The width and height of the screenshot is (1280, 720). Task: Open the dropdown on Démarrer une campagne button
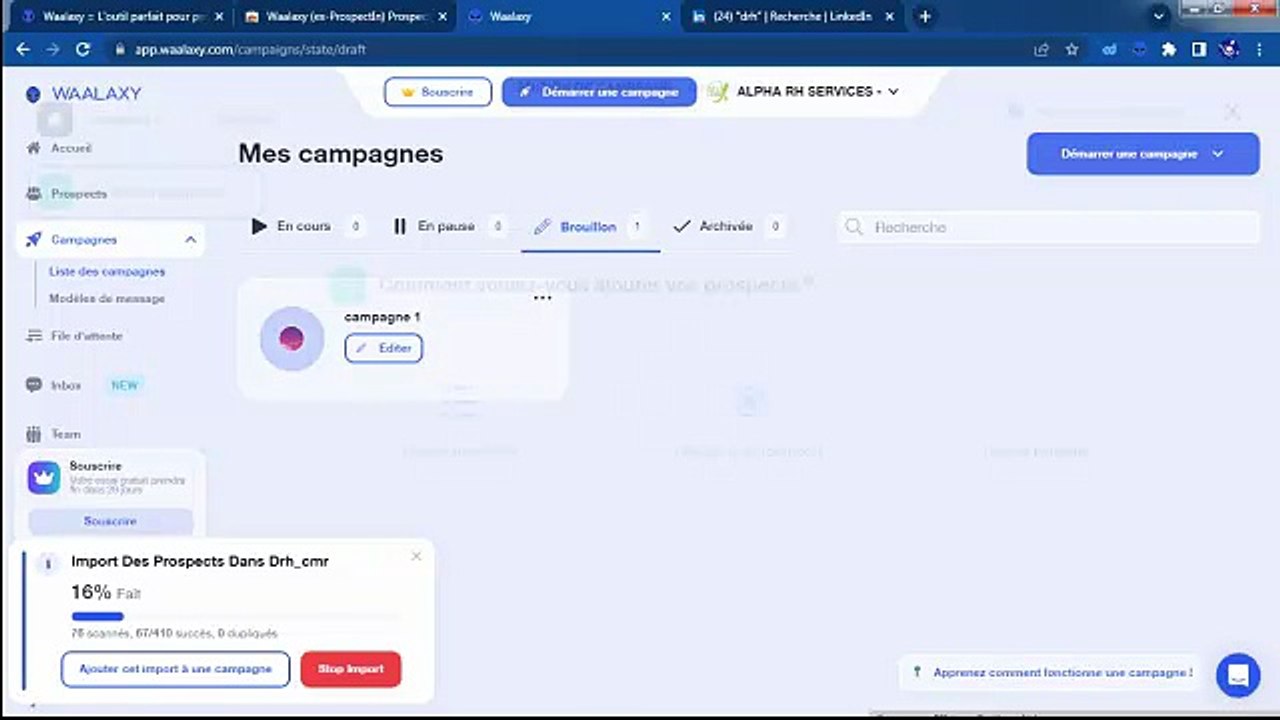1217,154
